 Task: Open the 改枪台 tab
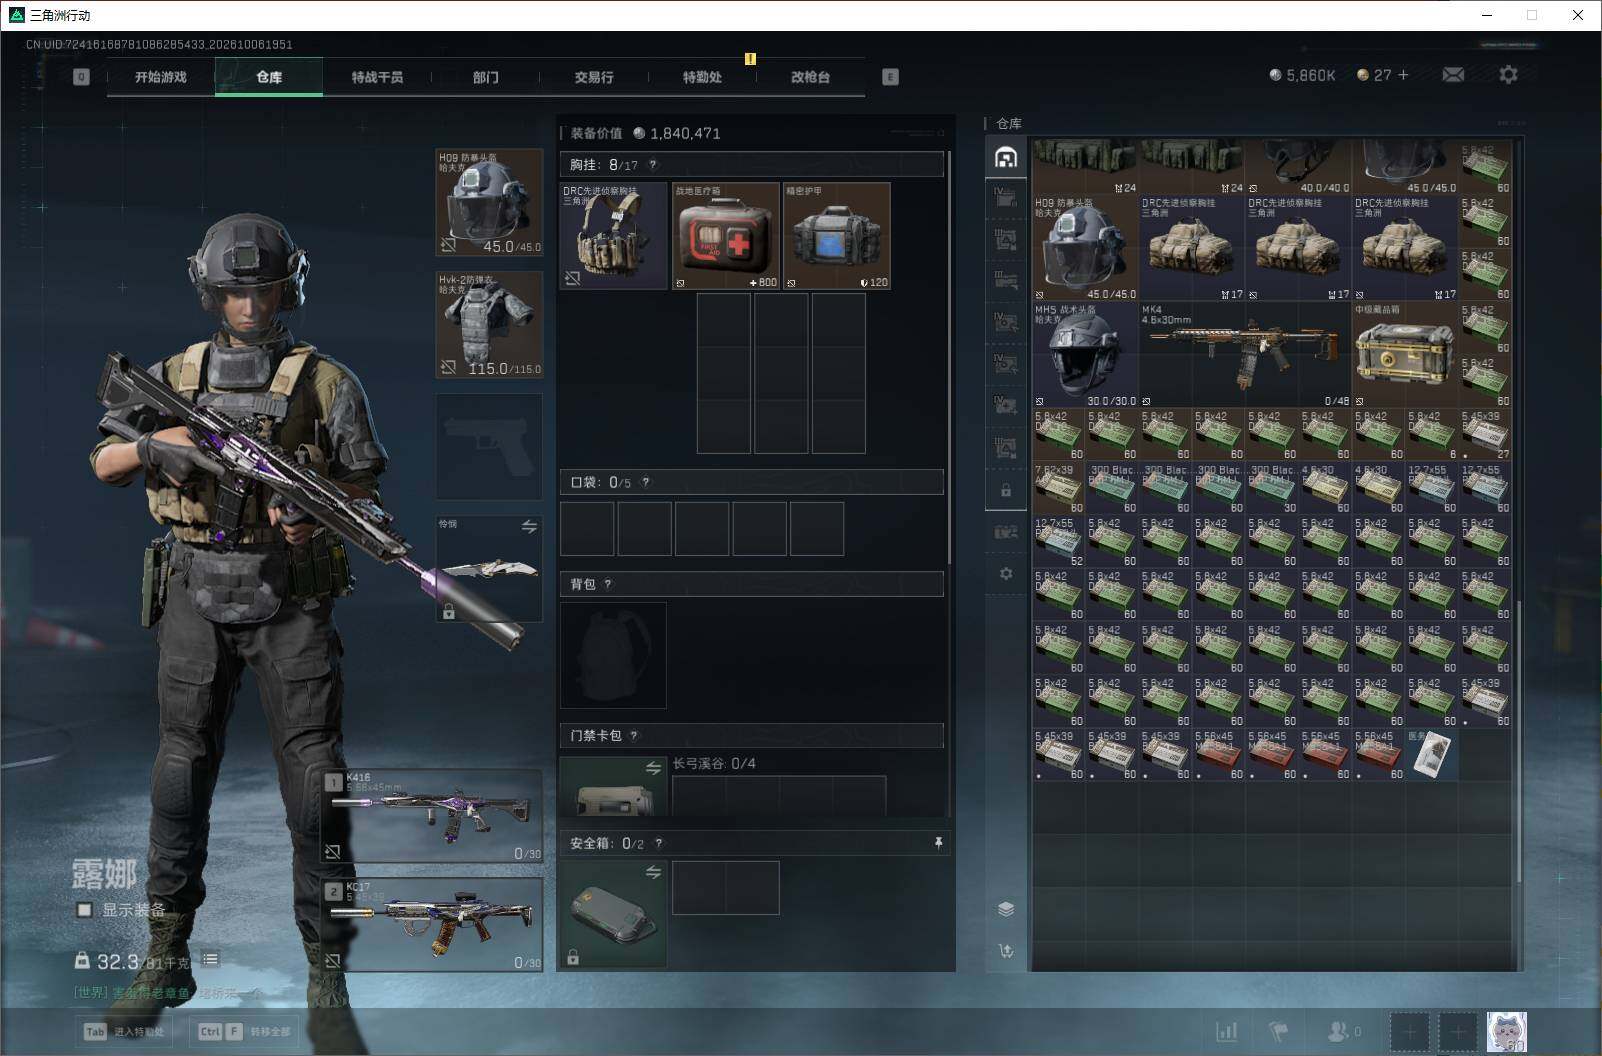coord(810,77)
